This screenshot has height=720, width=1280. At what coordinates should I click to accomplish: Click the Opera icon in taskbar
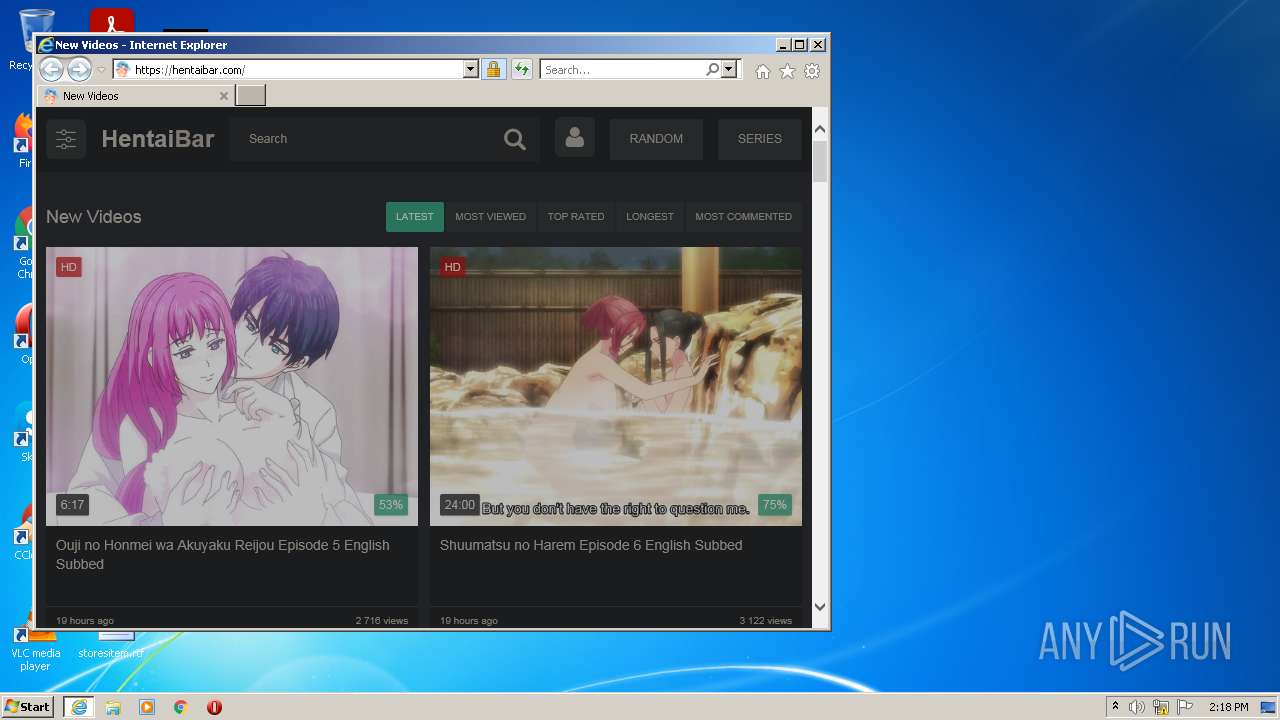214,707
